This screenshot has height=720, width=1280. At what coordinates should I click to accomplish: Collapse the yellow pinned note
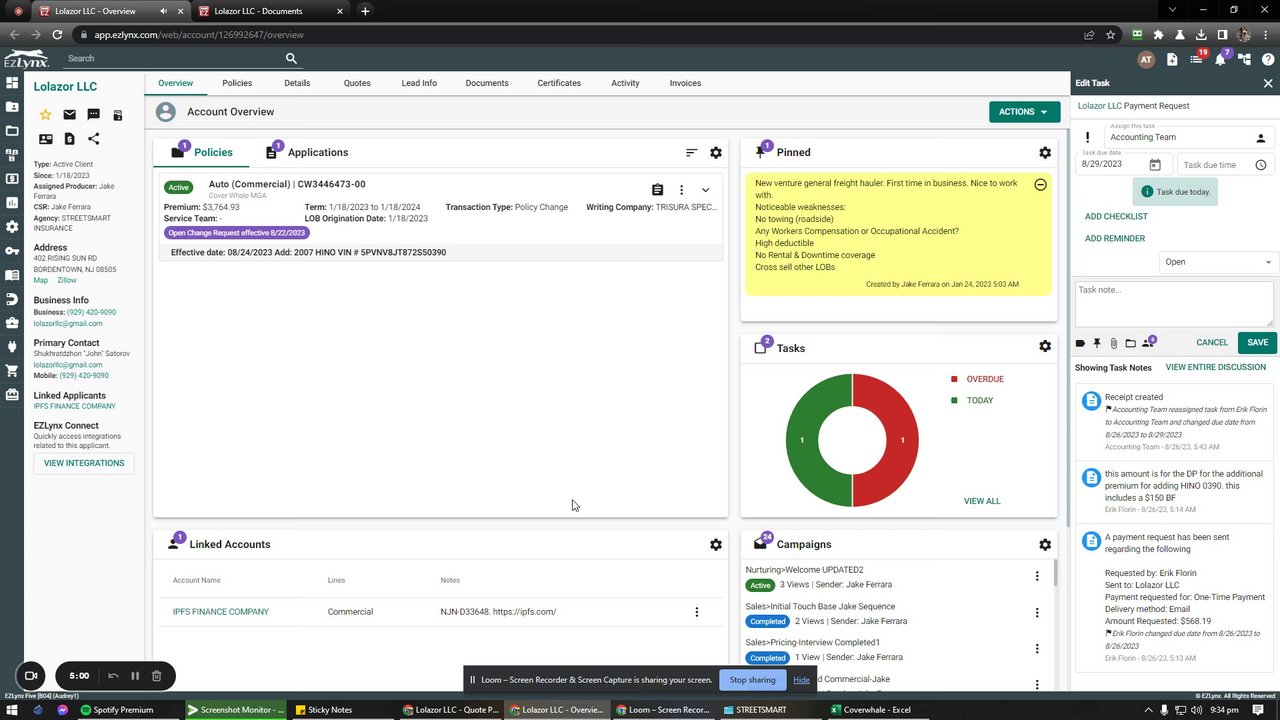tap(1040, 185)
